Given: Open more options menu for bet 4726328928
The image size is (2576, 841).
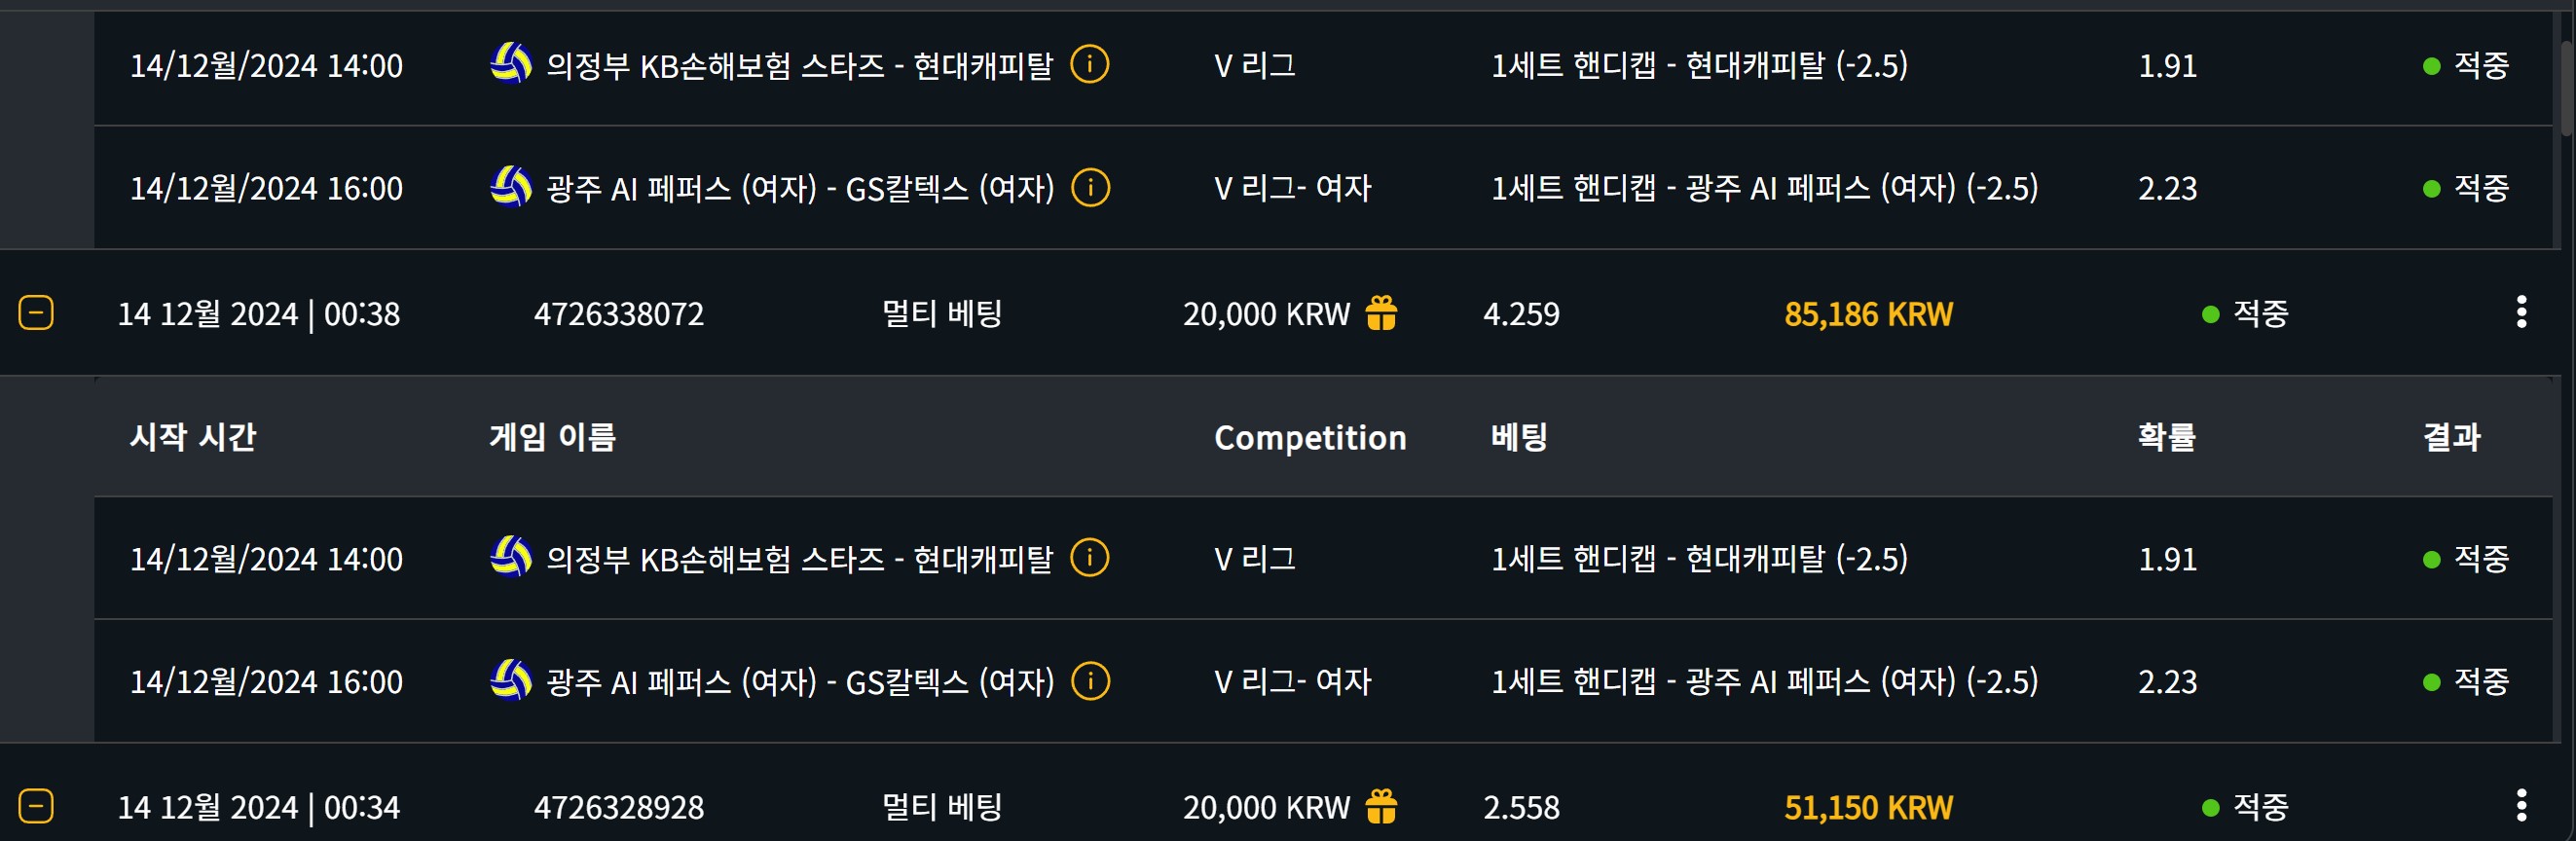Looking at the screenshot, I should click(2521, 805).
